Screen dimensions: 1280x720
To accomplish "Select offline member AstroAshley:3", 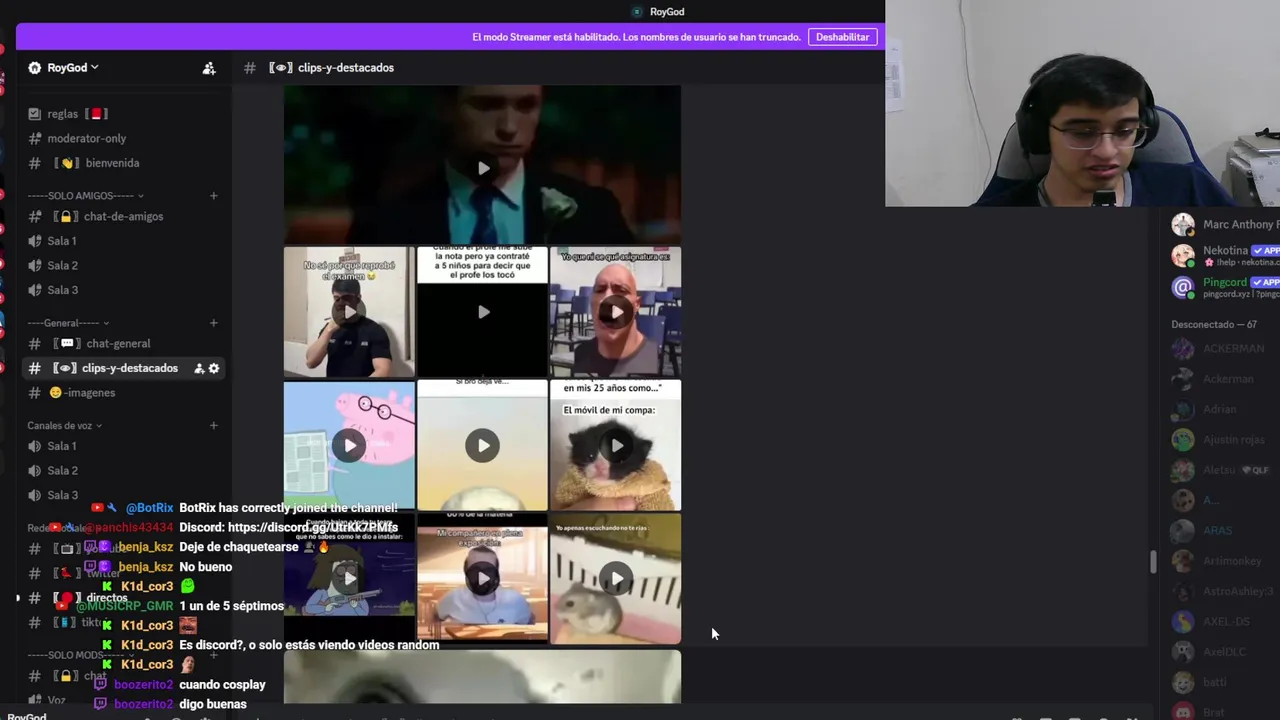I will [1225, 592].
